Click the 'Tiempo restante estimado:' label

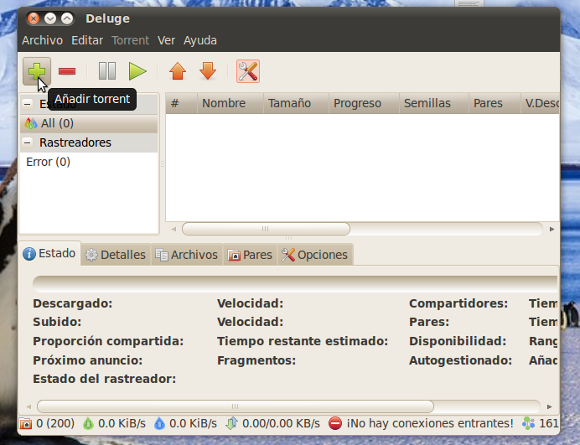click(303, 341)
